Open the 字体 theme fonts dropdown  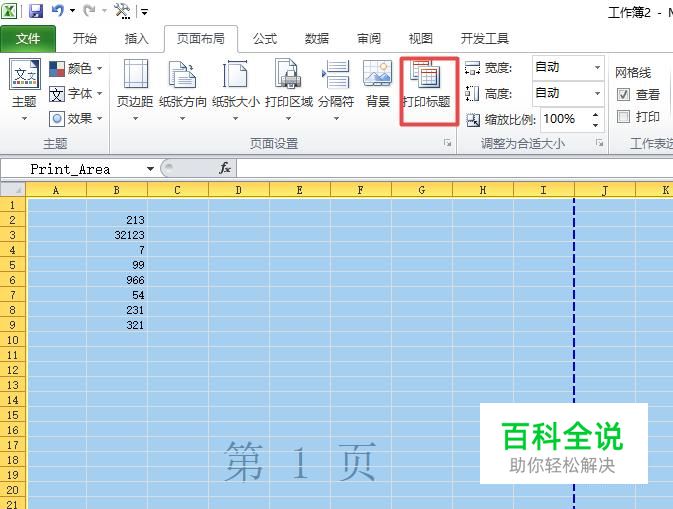tap(76, 93)
